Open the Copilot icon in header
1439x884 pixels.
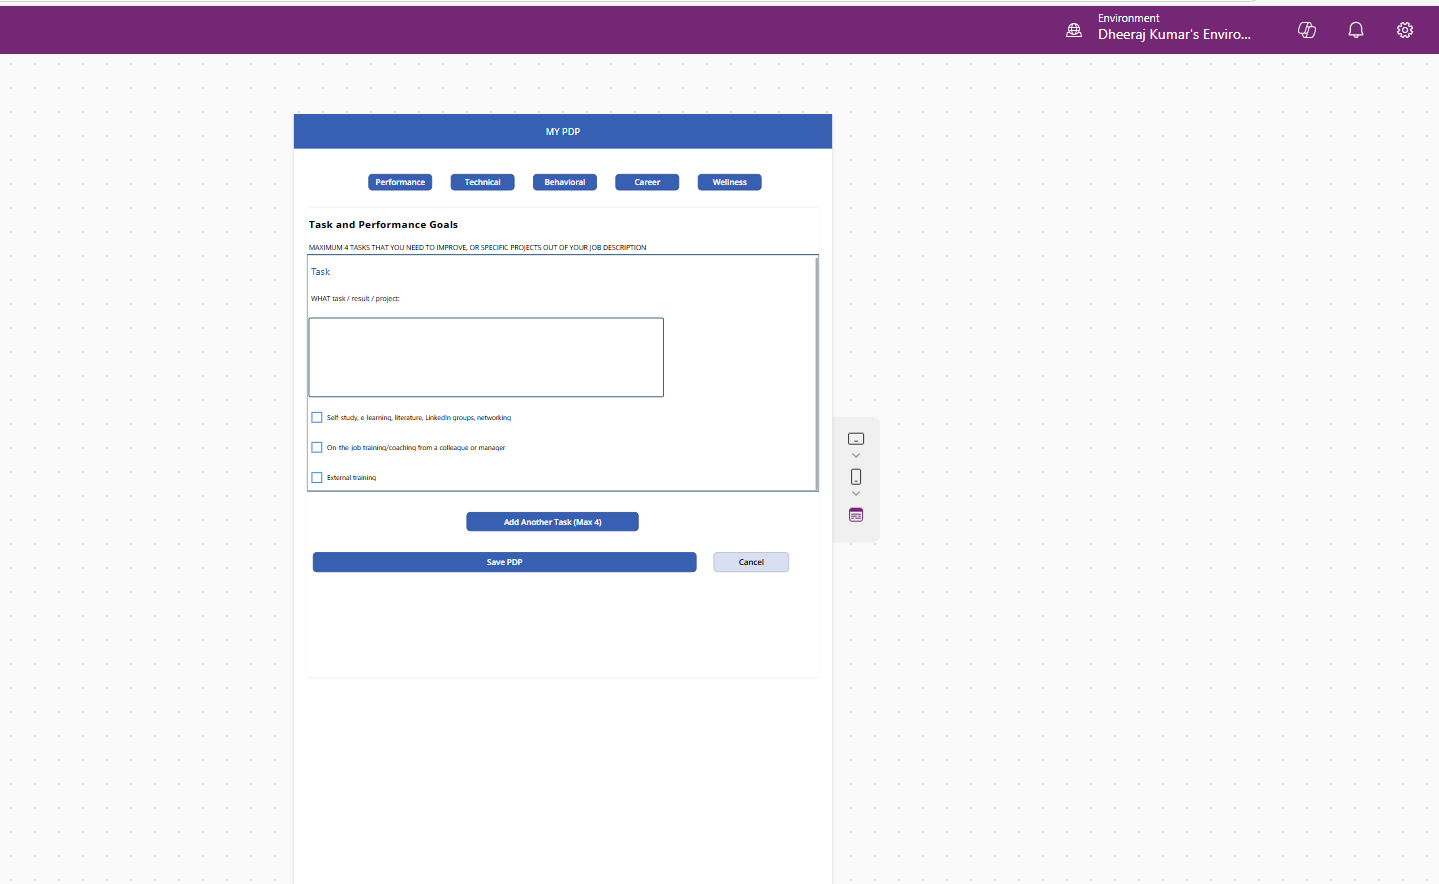[x=1306, y=30]
